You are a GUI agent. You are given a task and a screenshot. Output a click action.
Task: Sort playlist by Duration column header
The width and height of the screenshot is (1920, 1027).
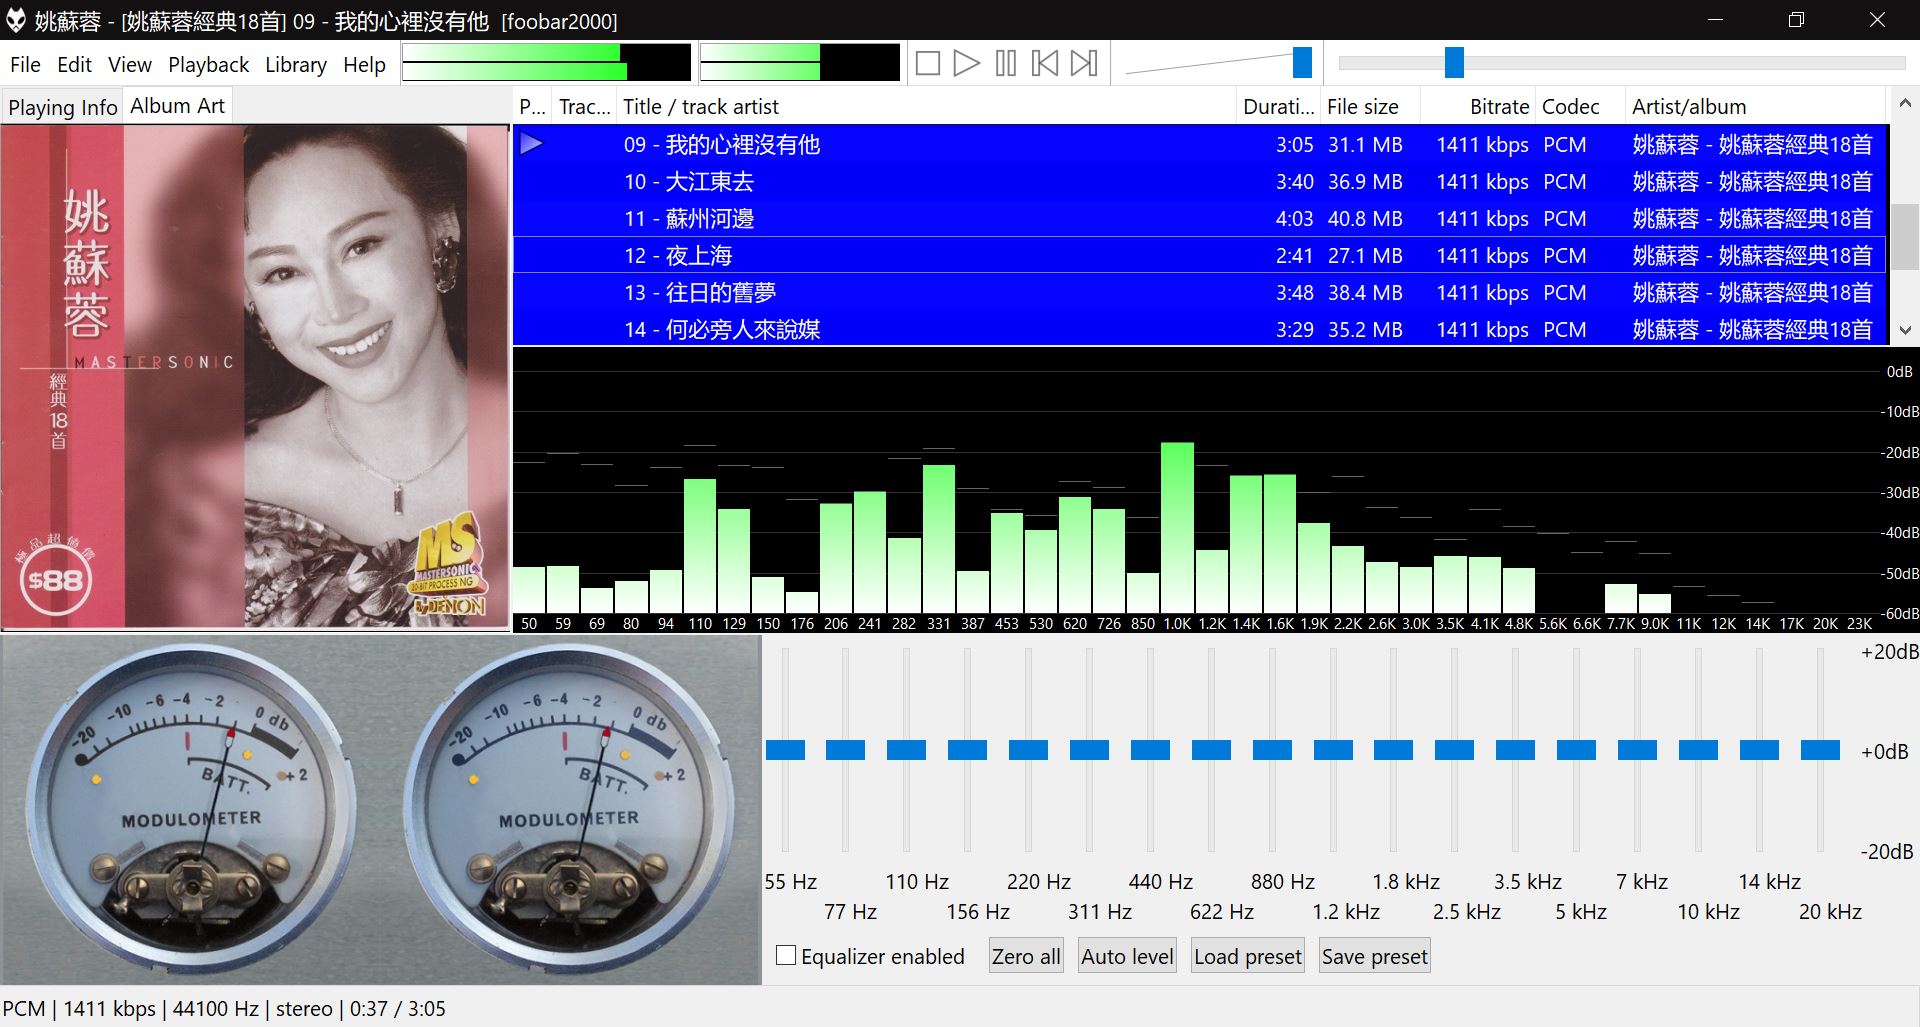point(1278,107)
